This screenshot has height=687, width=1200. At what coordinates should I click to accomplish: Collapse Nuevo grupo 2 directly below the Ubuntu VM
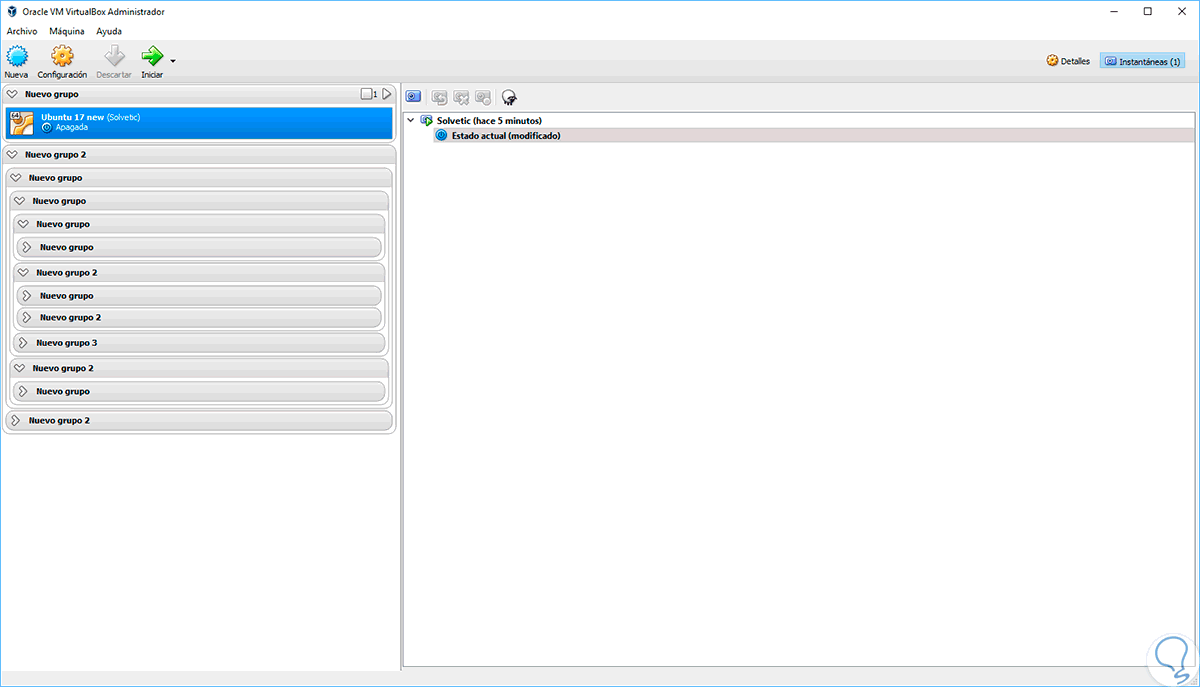12,155
